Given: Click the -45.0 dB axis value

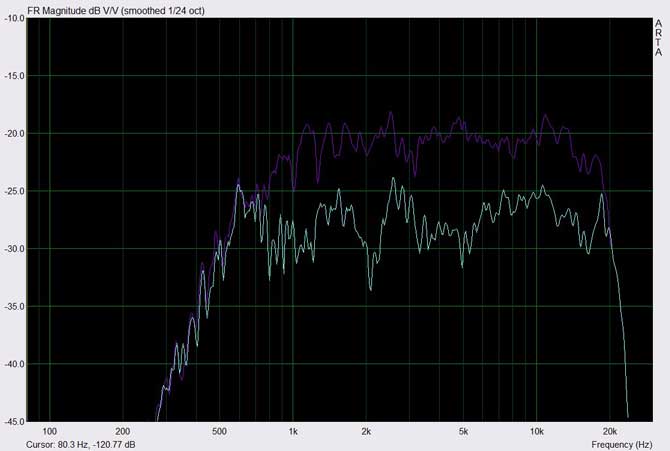Looking at the screenshot, I should click(x=14, y=422).
